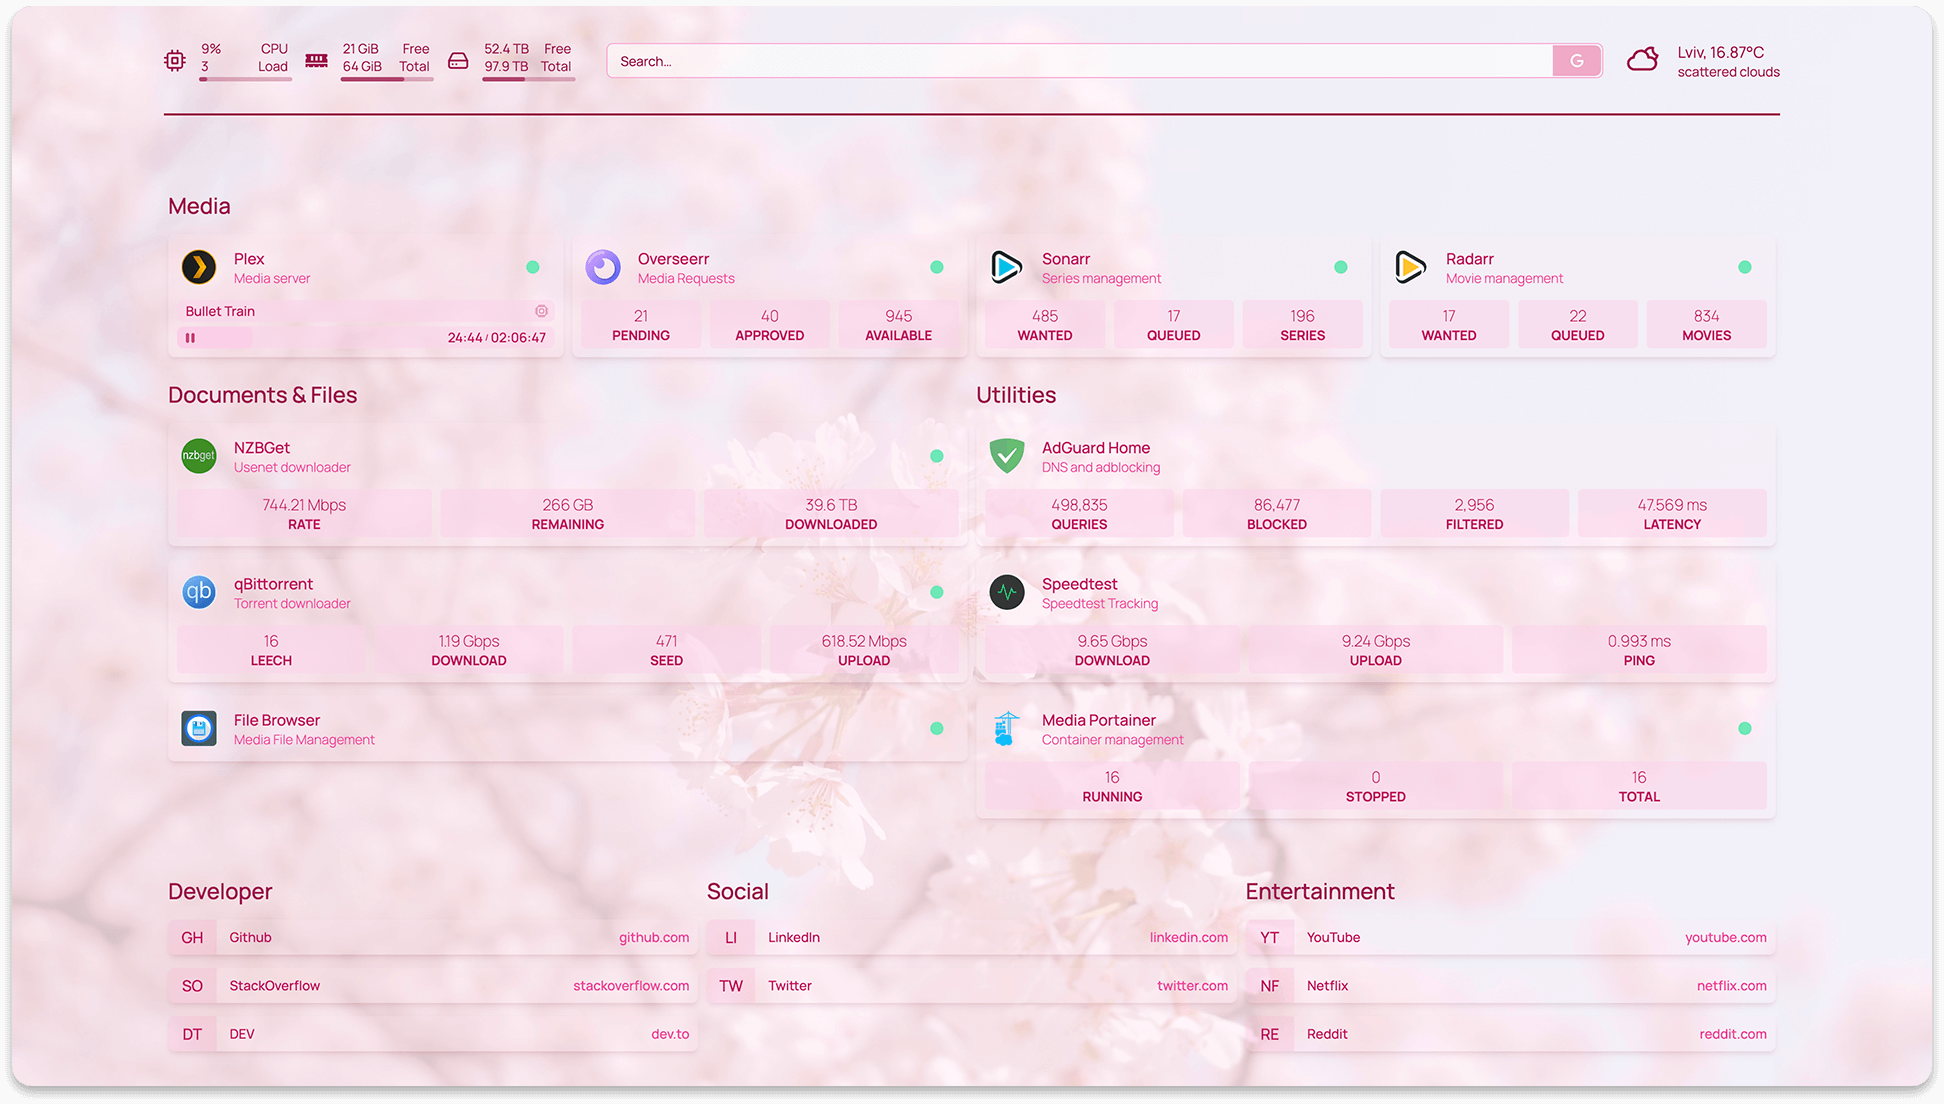Viewport: 1944px width, 1104px height.
Task: Open the Plex app icon
Action: click(199, 267)
